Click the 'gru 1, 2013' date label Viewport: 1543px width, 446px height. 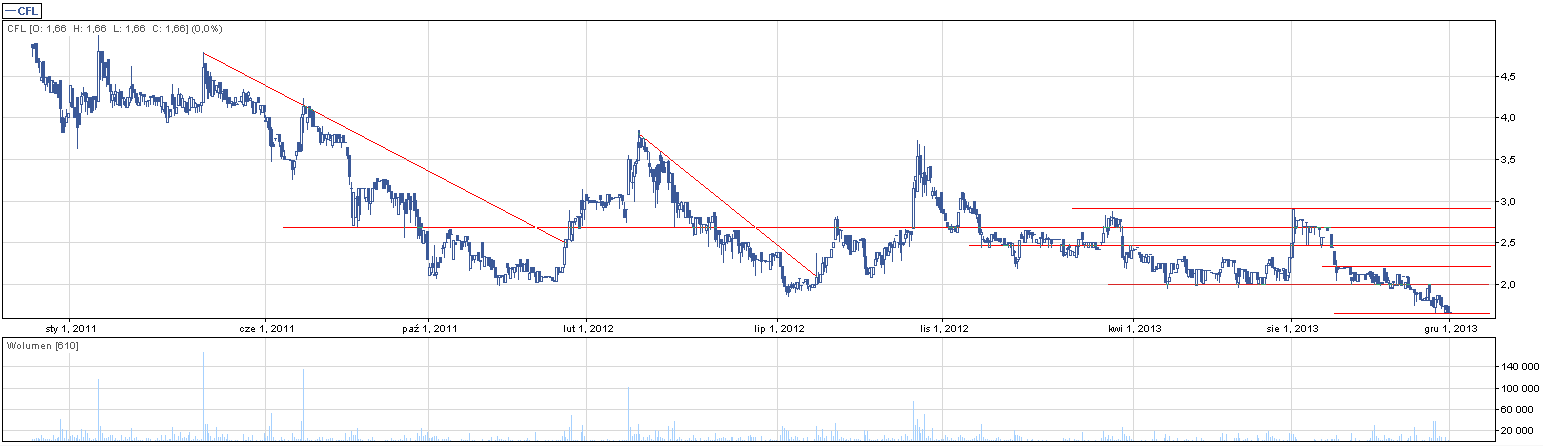point(1451,327)
